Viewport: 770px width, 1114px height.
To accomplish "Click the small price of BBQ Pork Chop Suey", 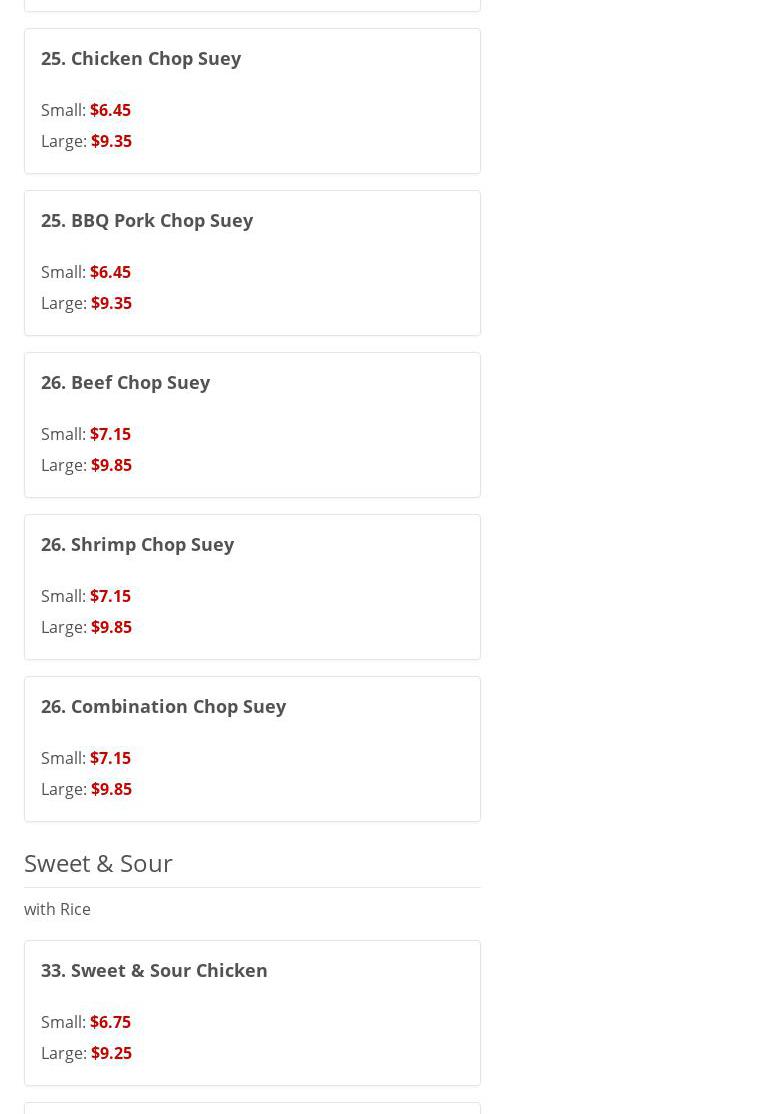I will tap(110, 272).
